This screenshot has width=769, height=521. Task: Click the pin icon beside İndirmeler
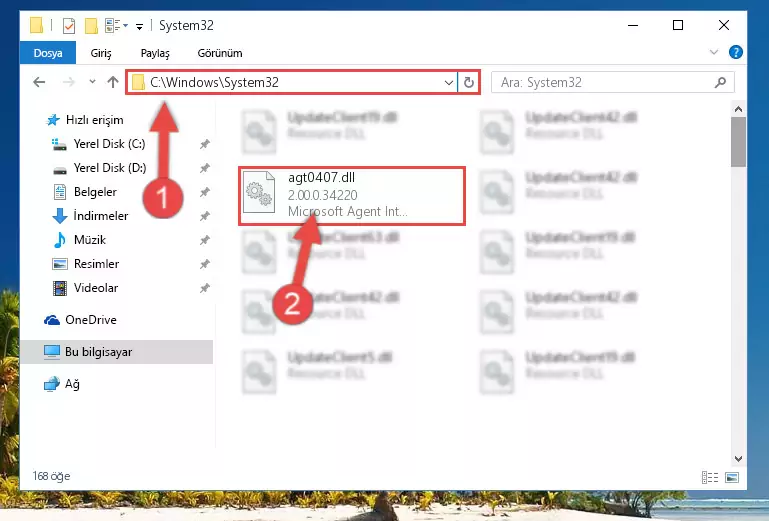point(205,216)
